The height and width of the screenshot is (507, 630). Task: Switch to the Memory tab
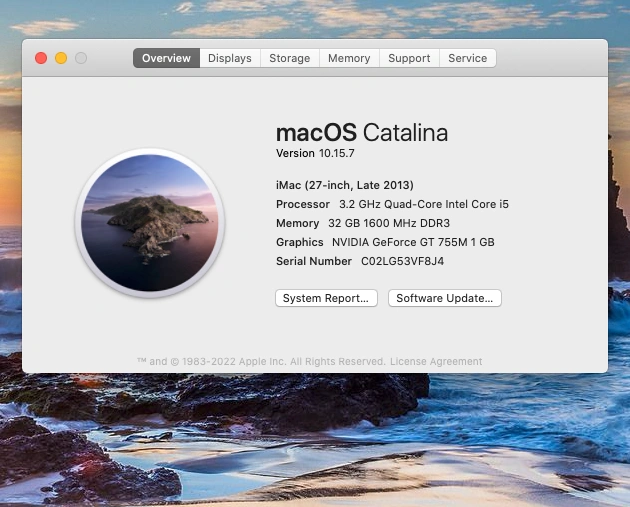pos(349,58)
